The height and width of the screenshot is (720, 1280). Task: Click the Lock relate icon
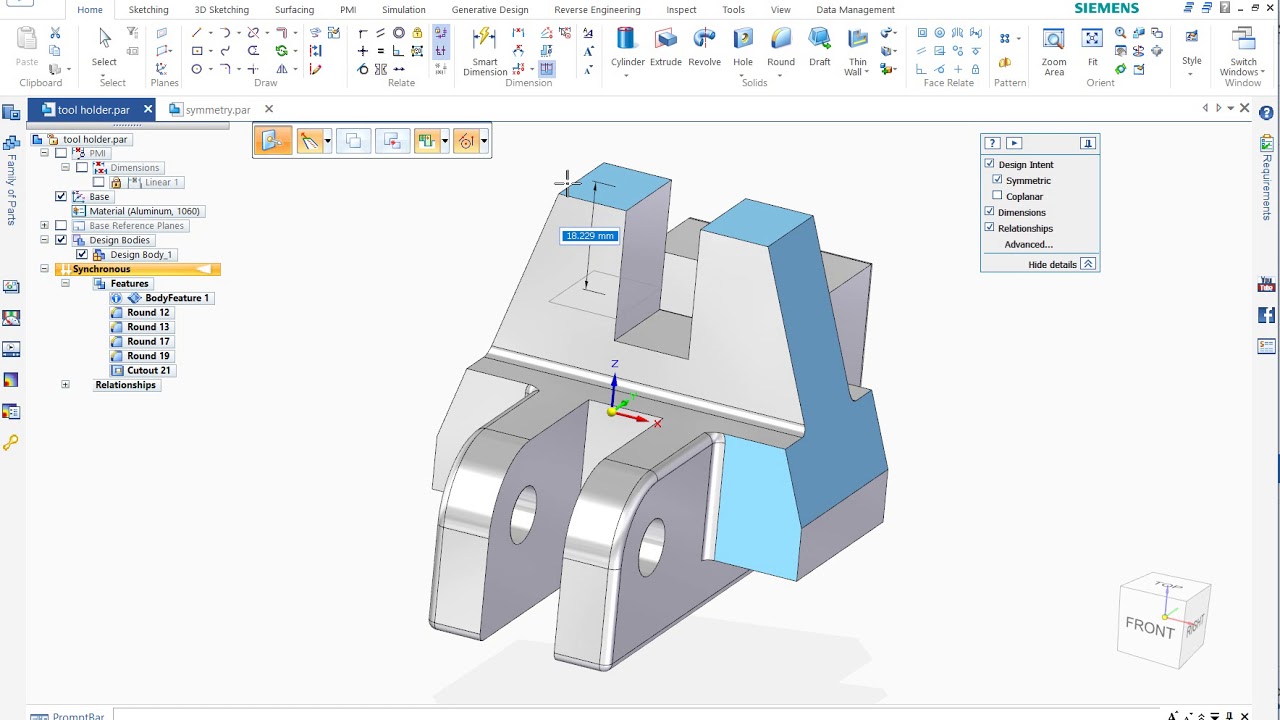click(416, 33)
